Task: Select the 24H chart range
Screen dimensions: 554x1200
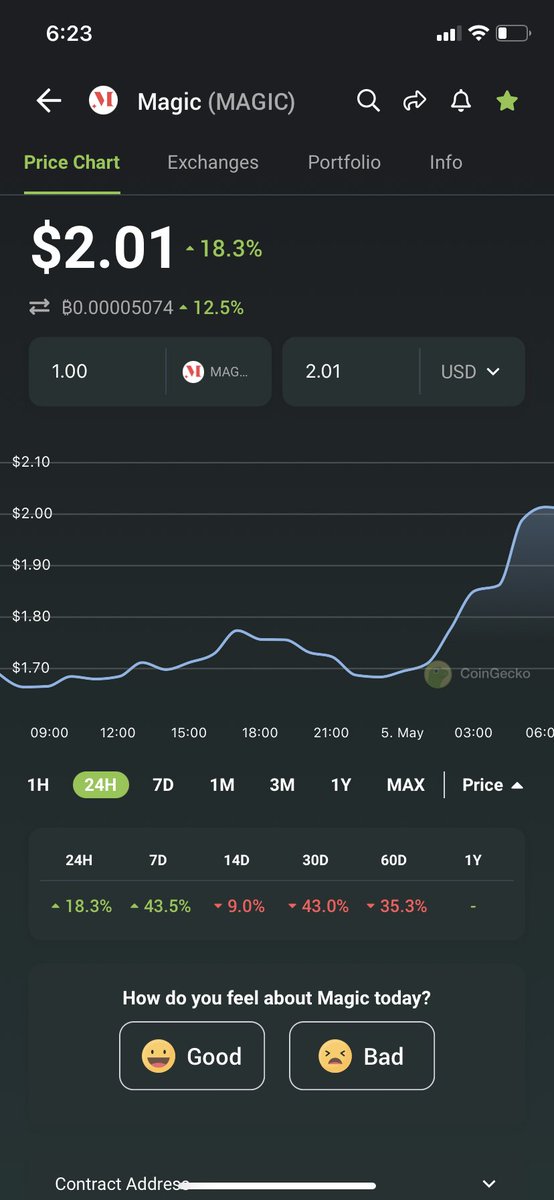Action: click(x=101, y=785)
